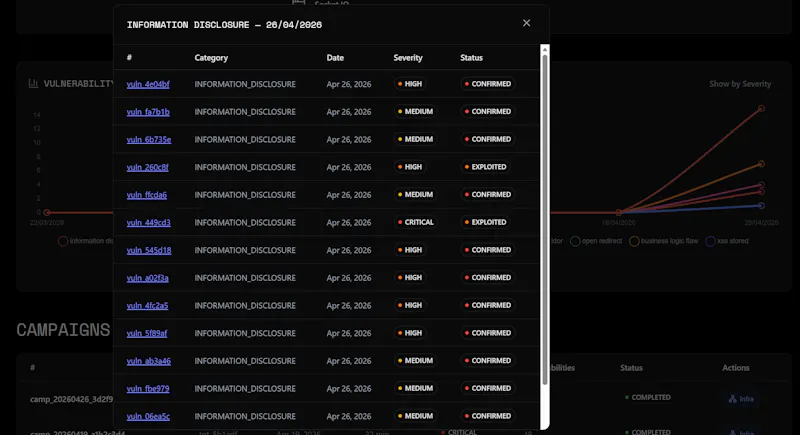Click MEDIUM severity badge for vuln_ab3a46
Image resolution: width=800 pixels, height=435 pixels.
pos(415,361)
